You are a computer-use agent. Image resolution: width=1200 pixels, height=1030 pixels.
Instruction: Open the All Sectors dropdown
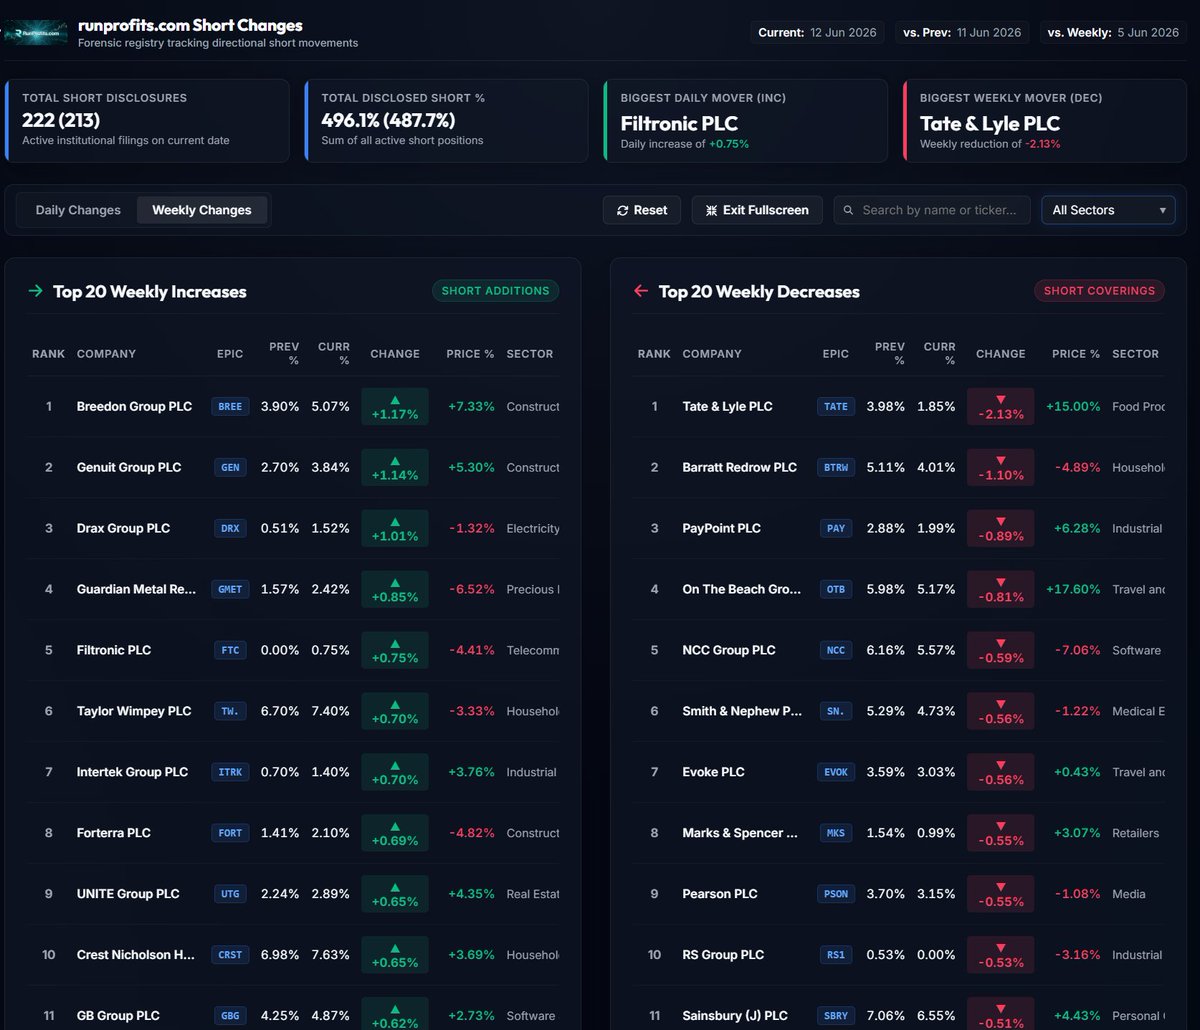tap(1108, 210)
